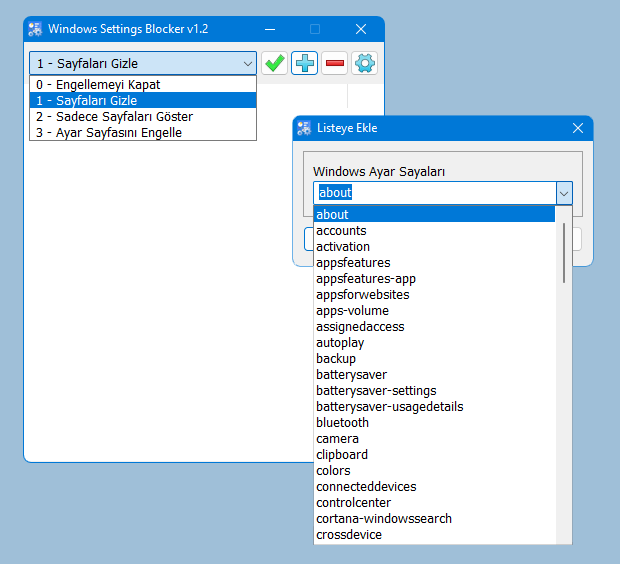Select 'apps-volume' list entry
620x564 pixels.
435,310
